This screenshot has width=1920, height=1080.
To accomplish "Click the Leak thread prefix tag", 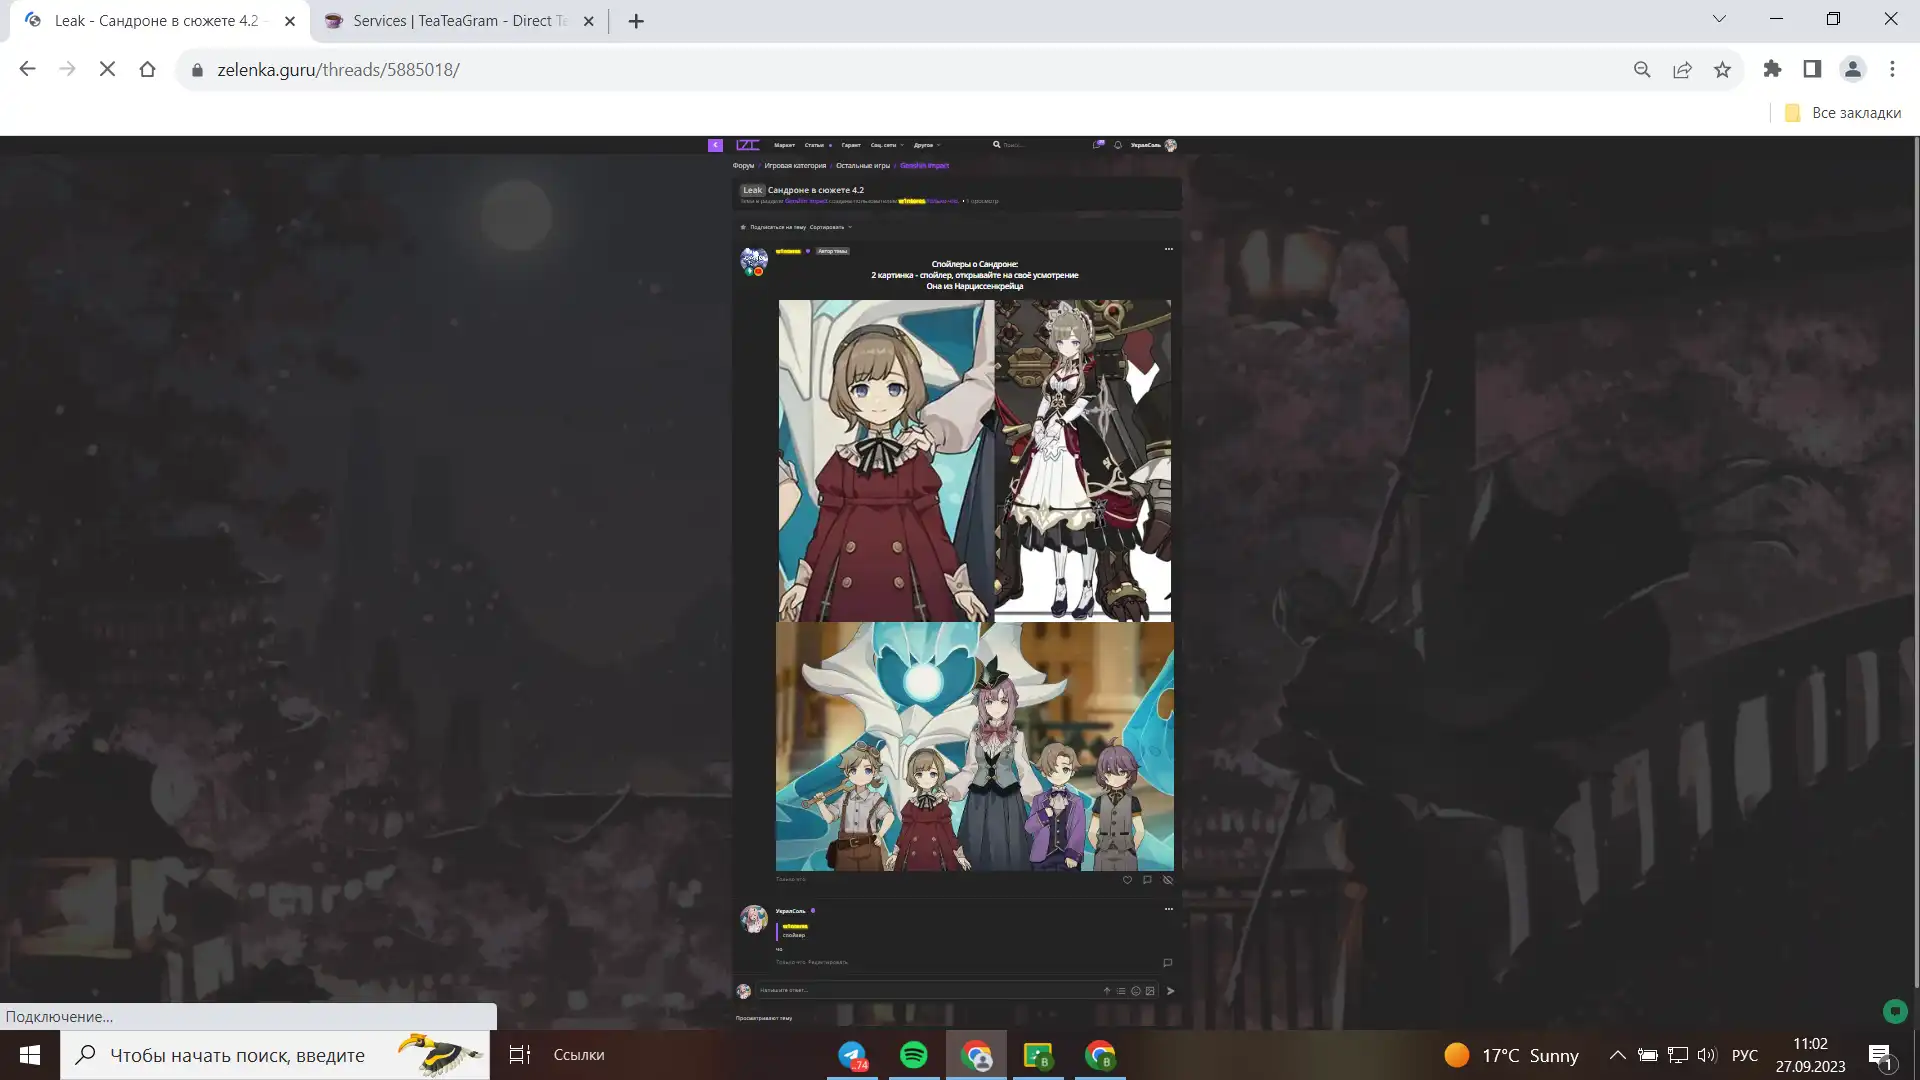I will (752, 190).
